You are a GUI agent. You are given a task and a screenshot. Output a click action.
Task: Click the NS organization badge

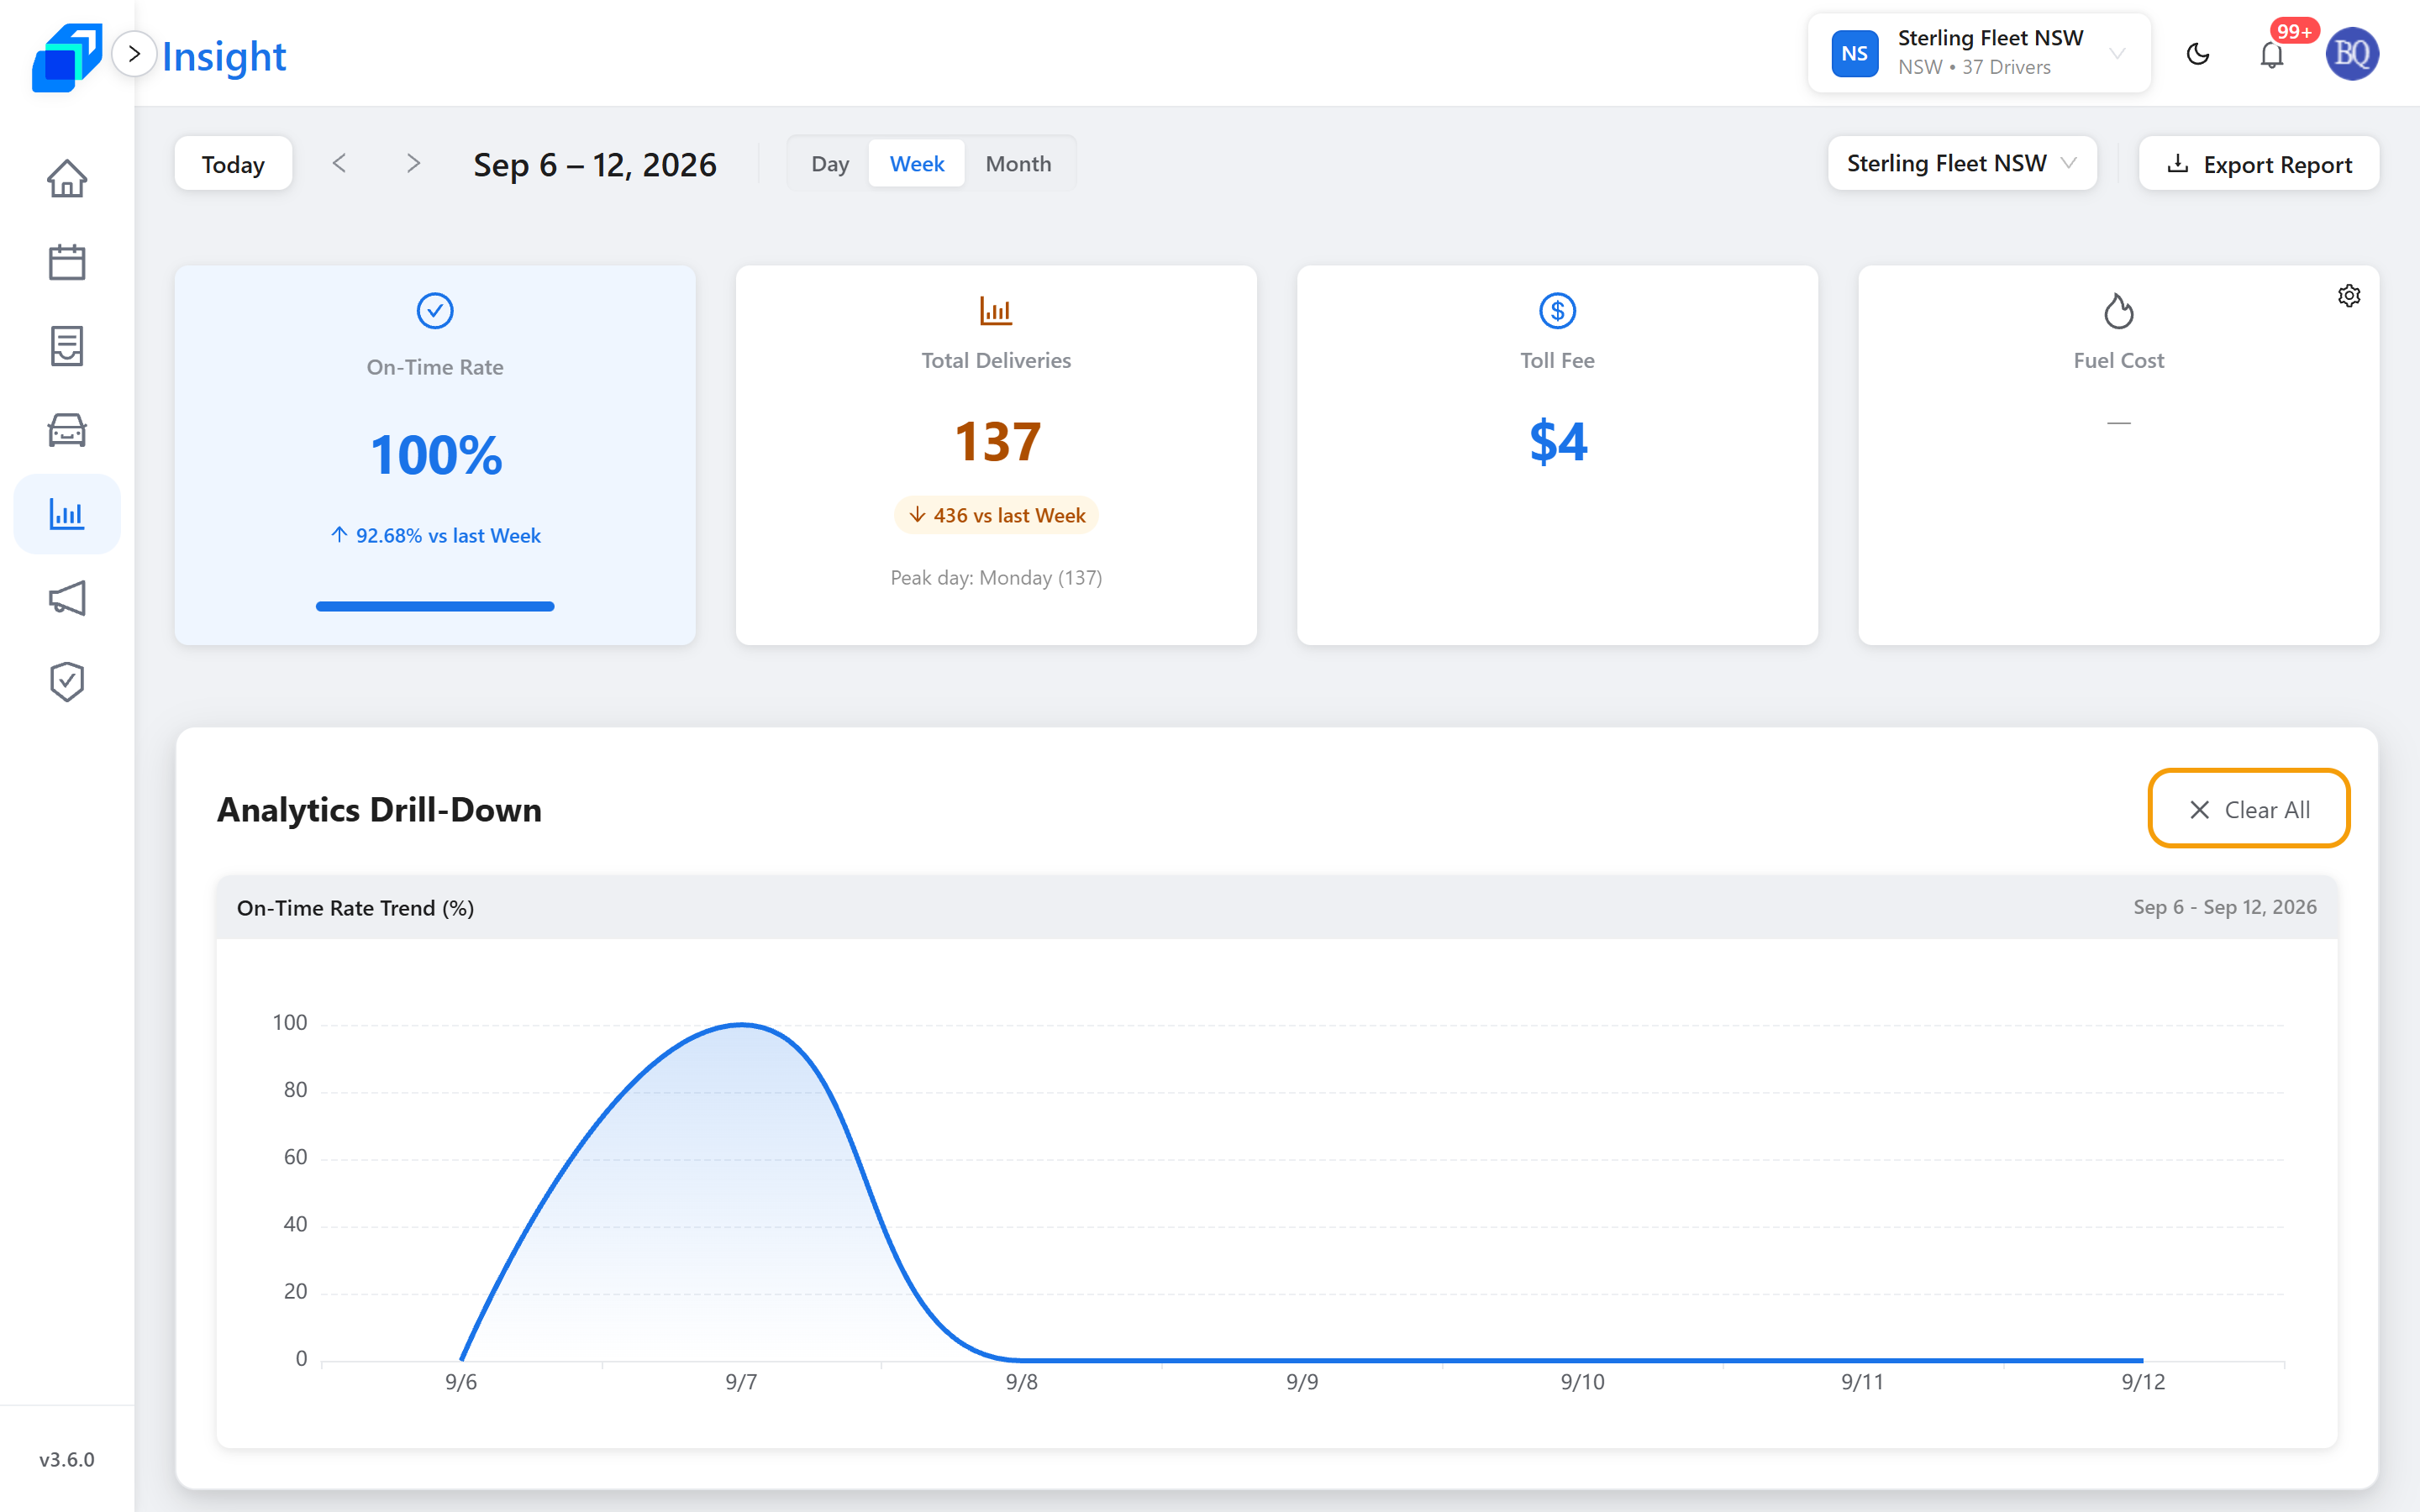(1854, 54)
